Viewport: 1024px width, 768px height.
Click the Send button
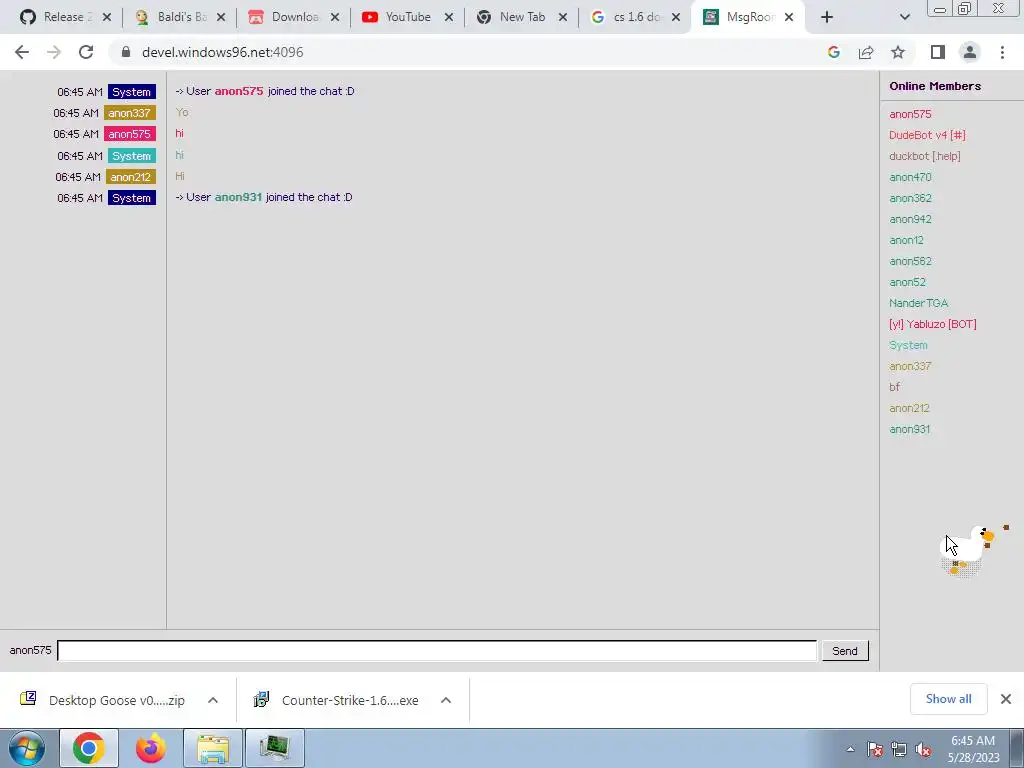(x=845, y=650)
